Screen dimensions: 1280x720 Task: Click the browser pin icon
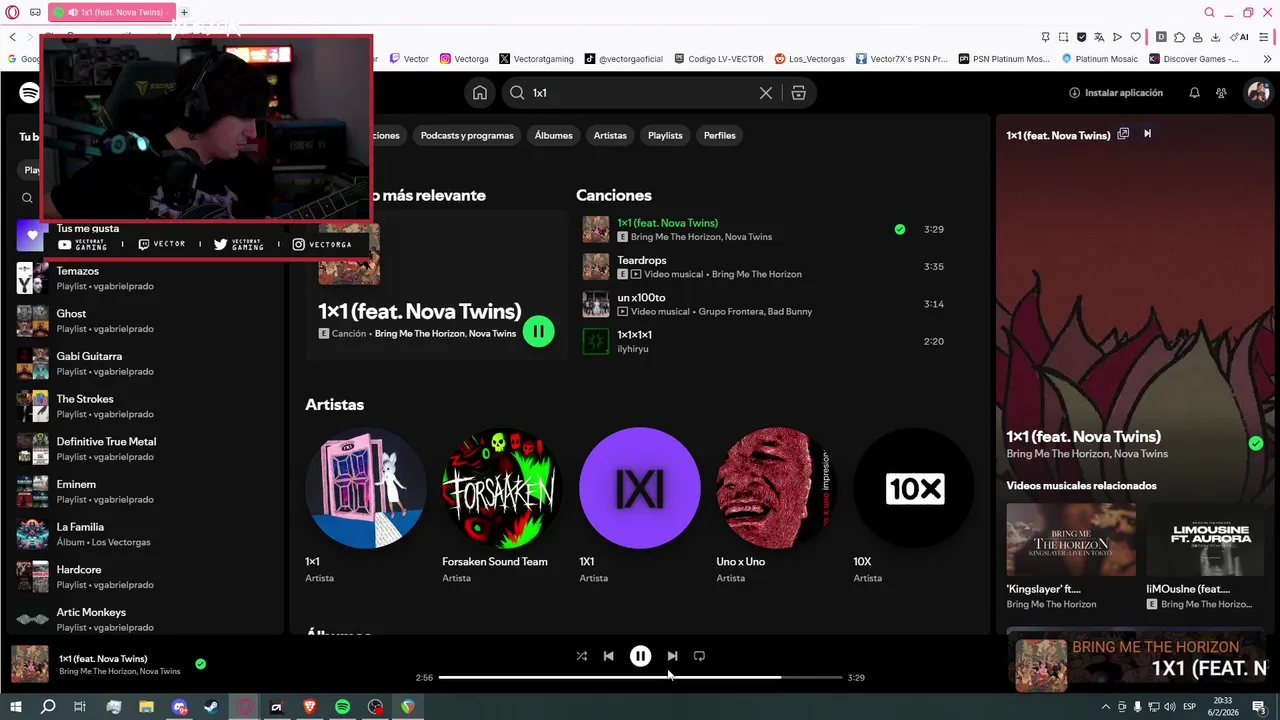coord(1045,37)
